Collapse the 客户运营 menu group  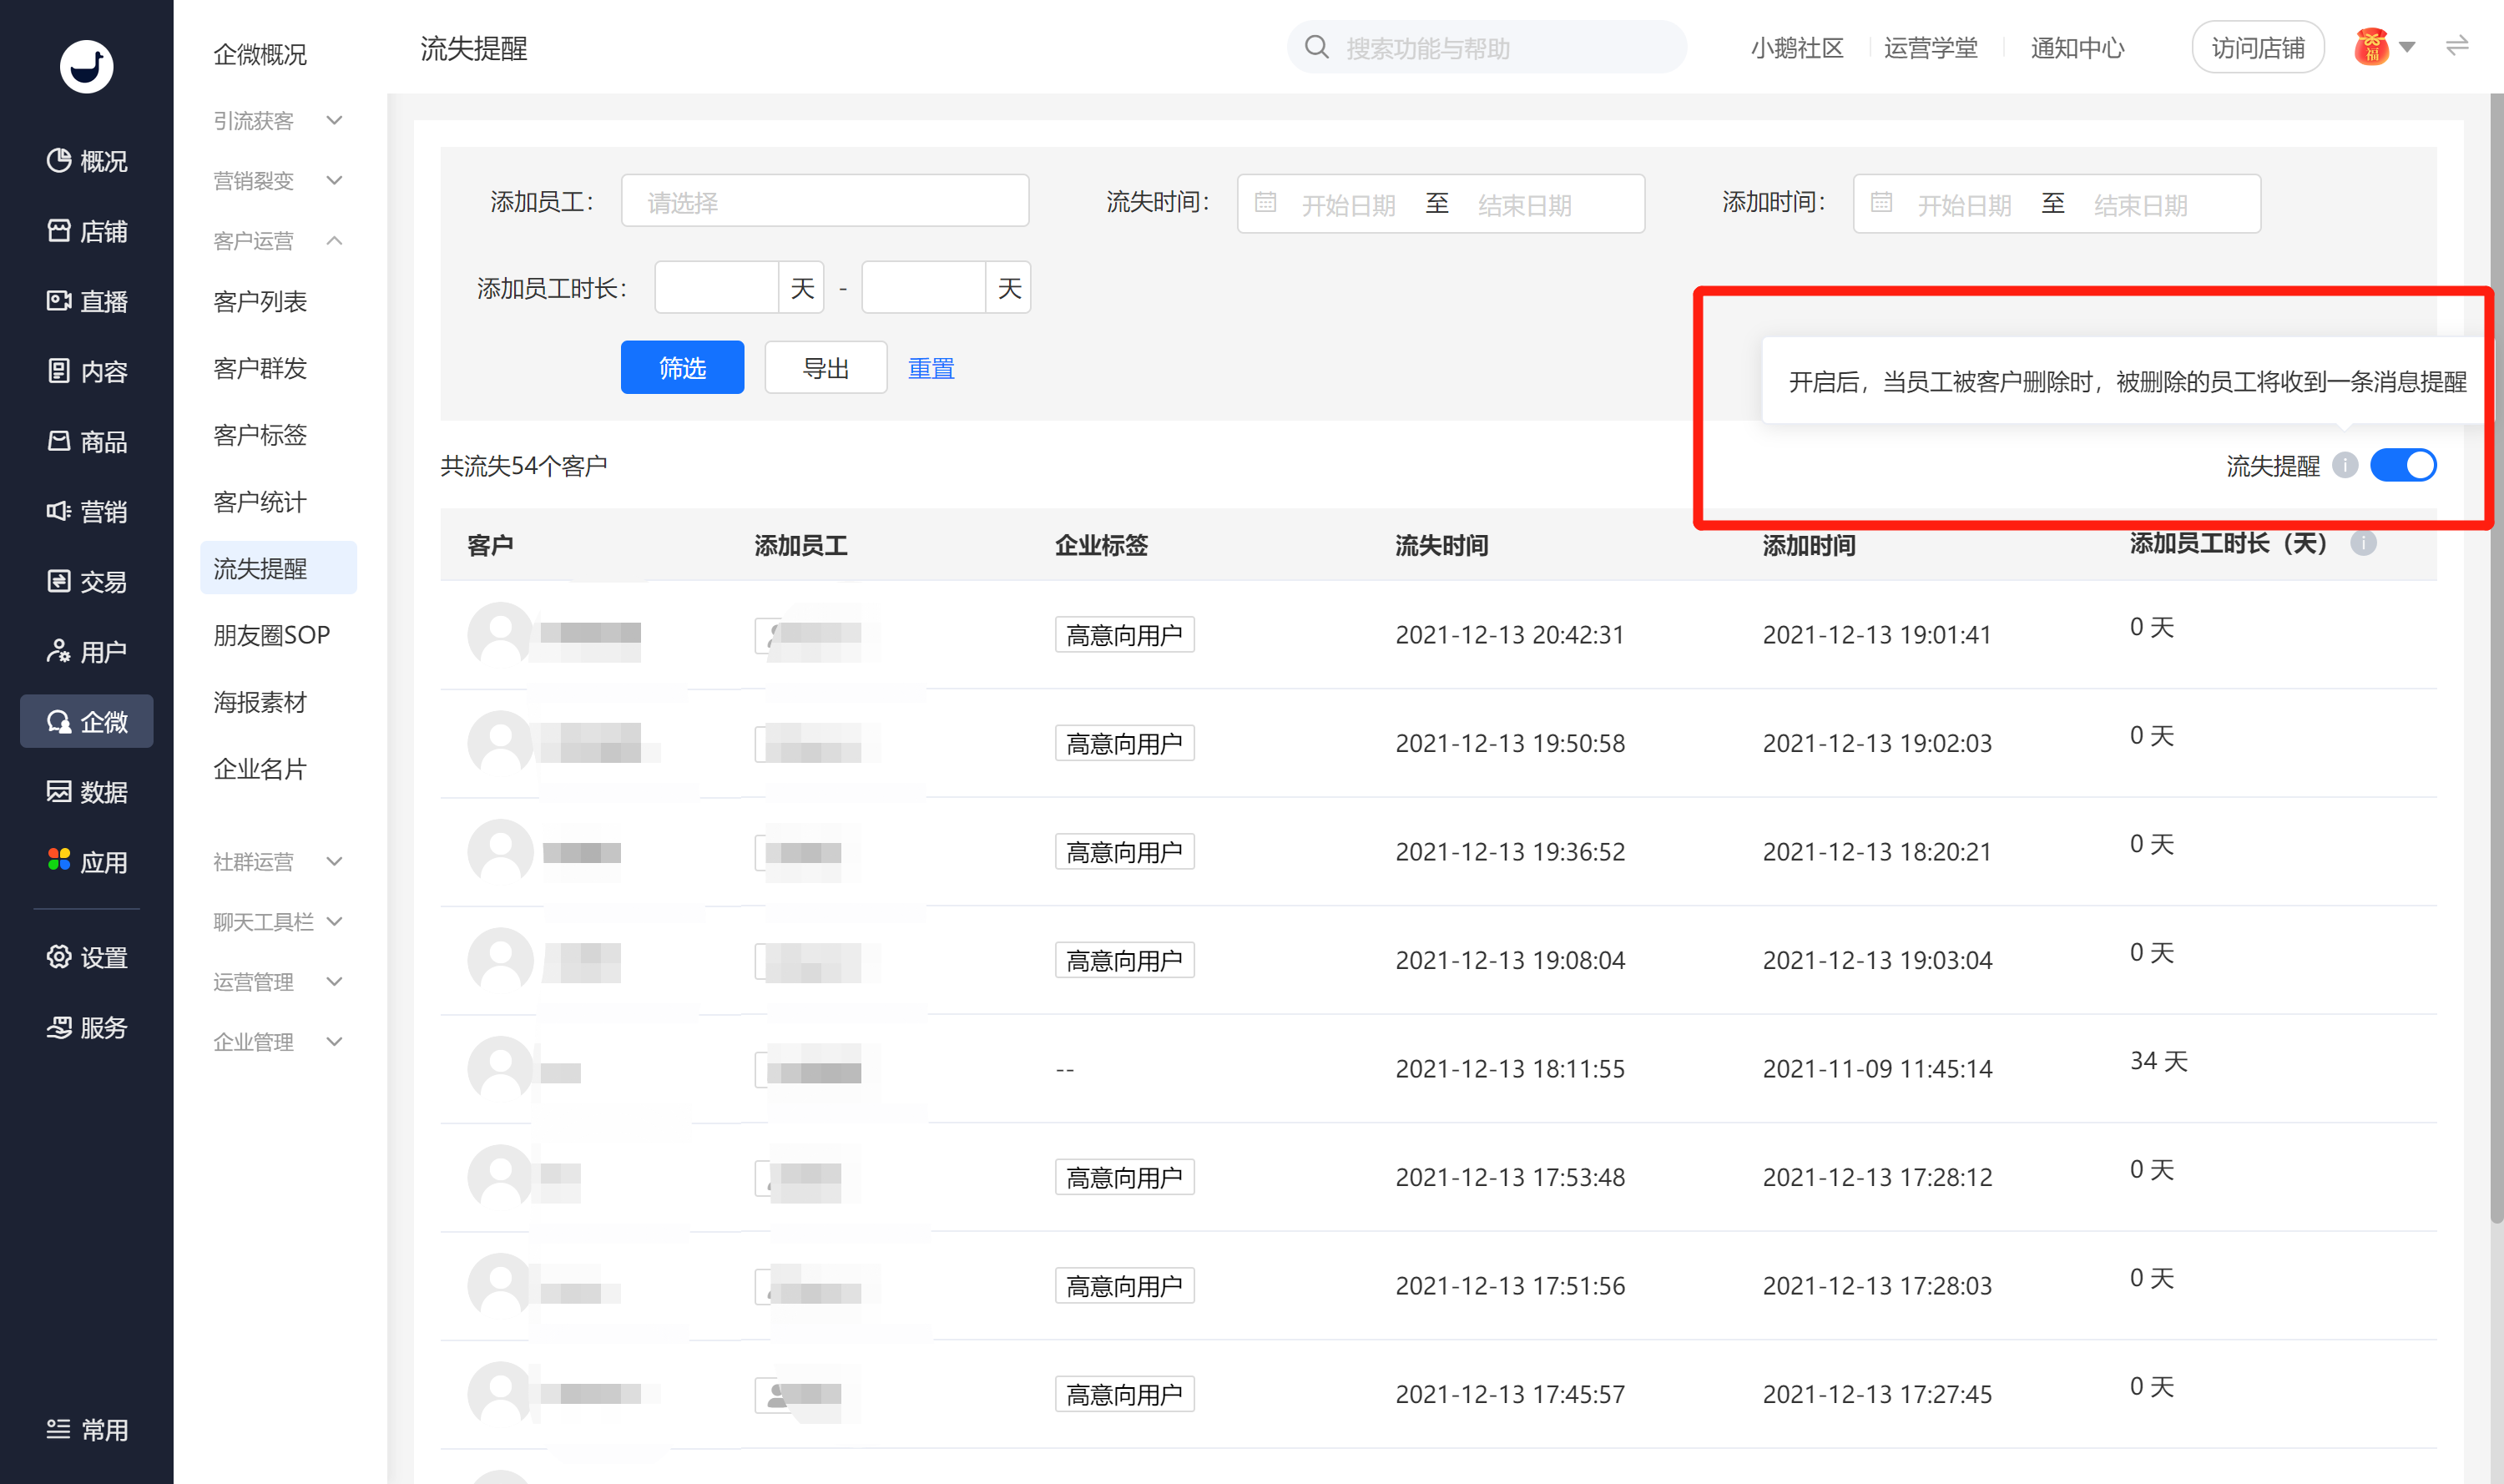point(278,241)
